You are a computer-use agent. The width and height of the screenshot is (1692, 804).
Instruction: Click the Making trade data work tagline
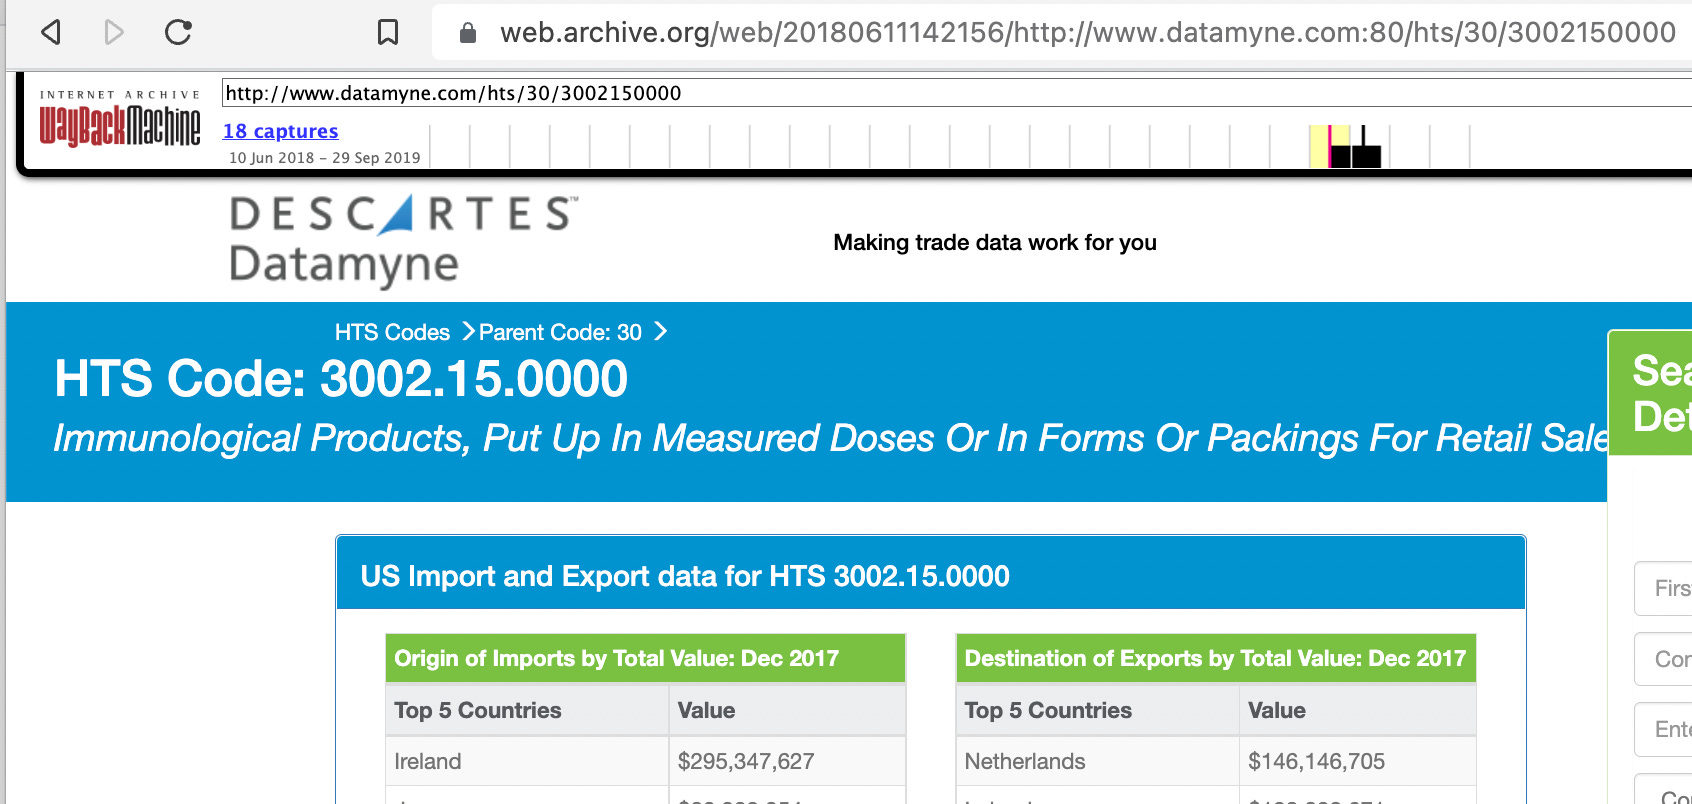[x=995, y=242]
